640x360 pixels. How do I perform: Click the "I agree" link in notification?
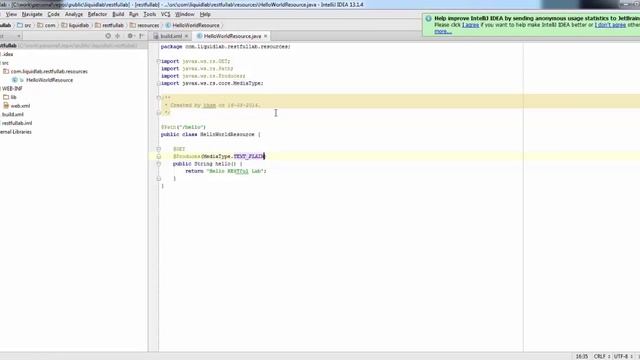[x=470, y=25]
